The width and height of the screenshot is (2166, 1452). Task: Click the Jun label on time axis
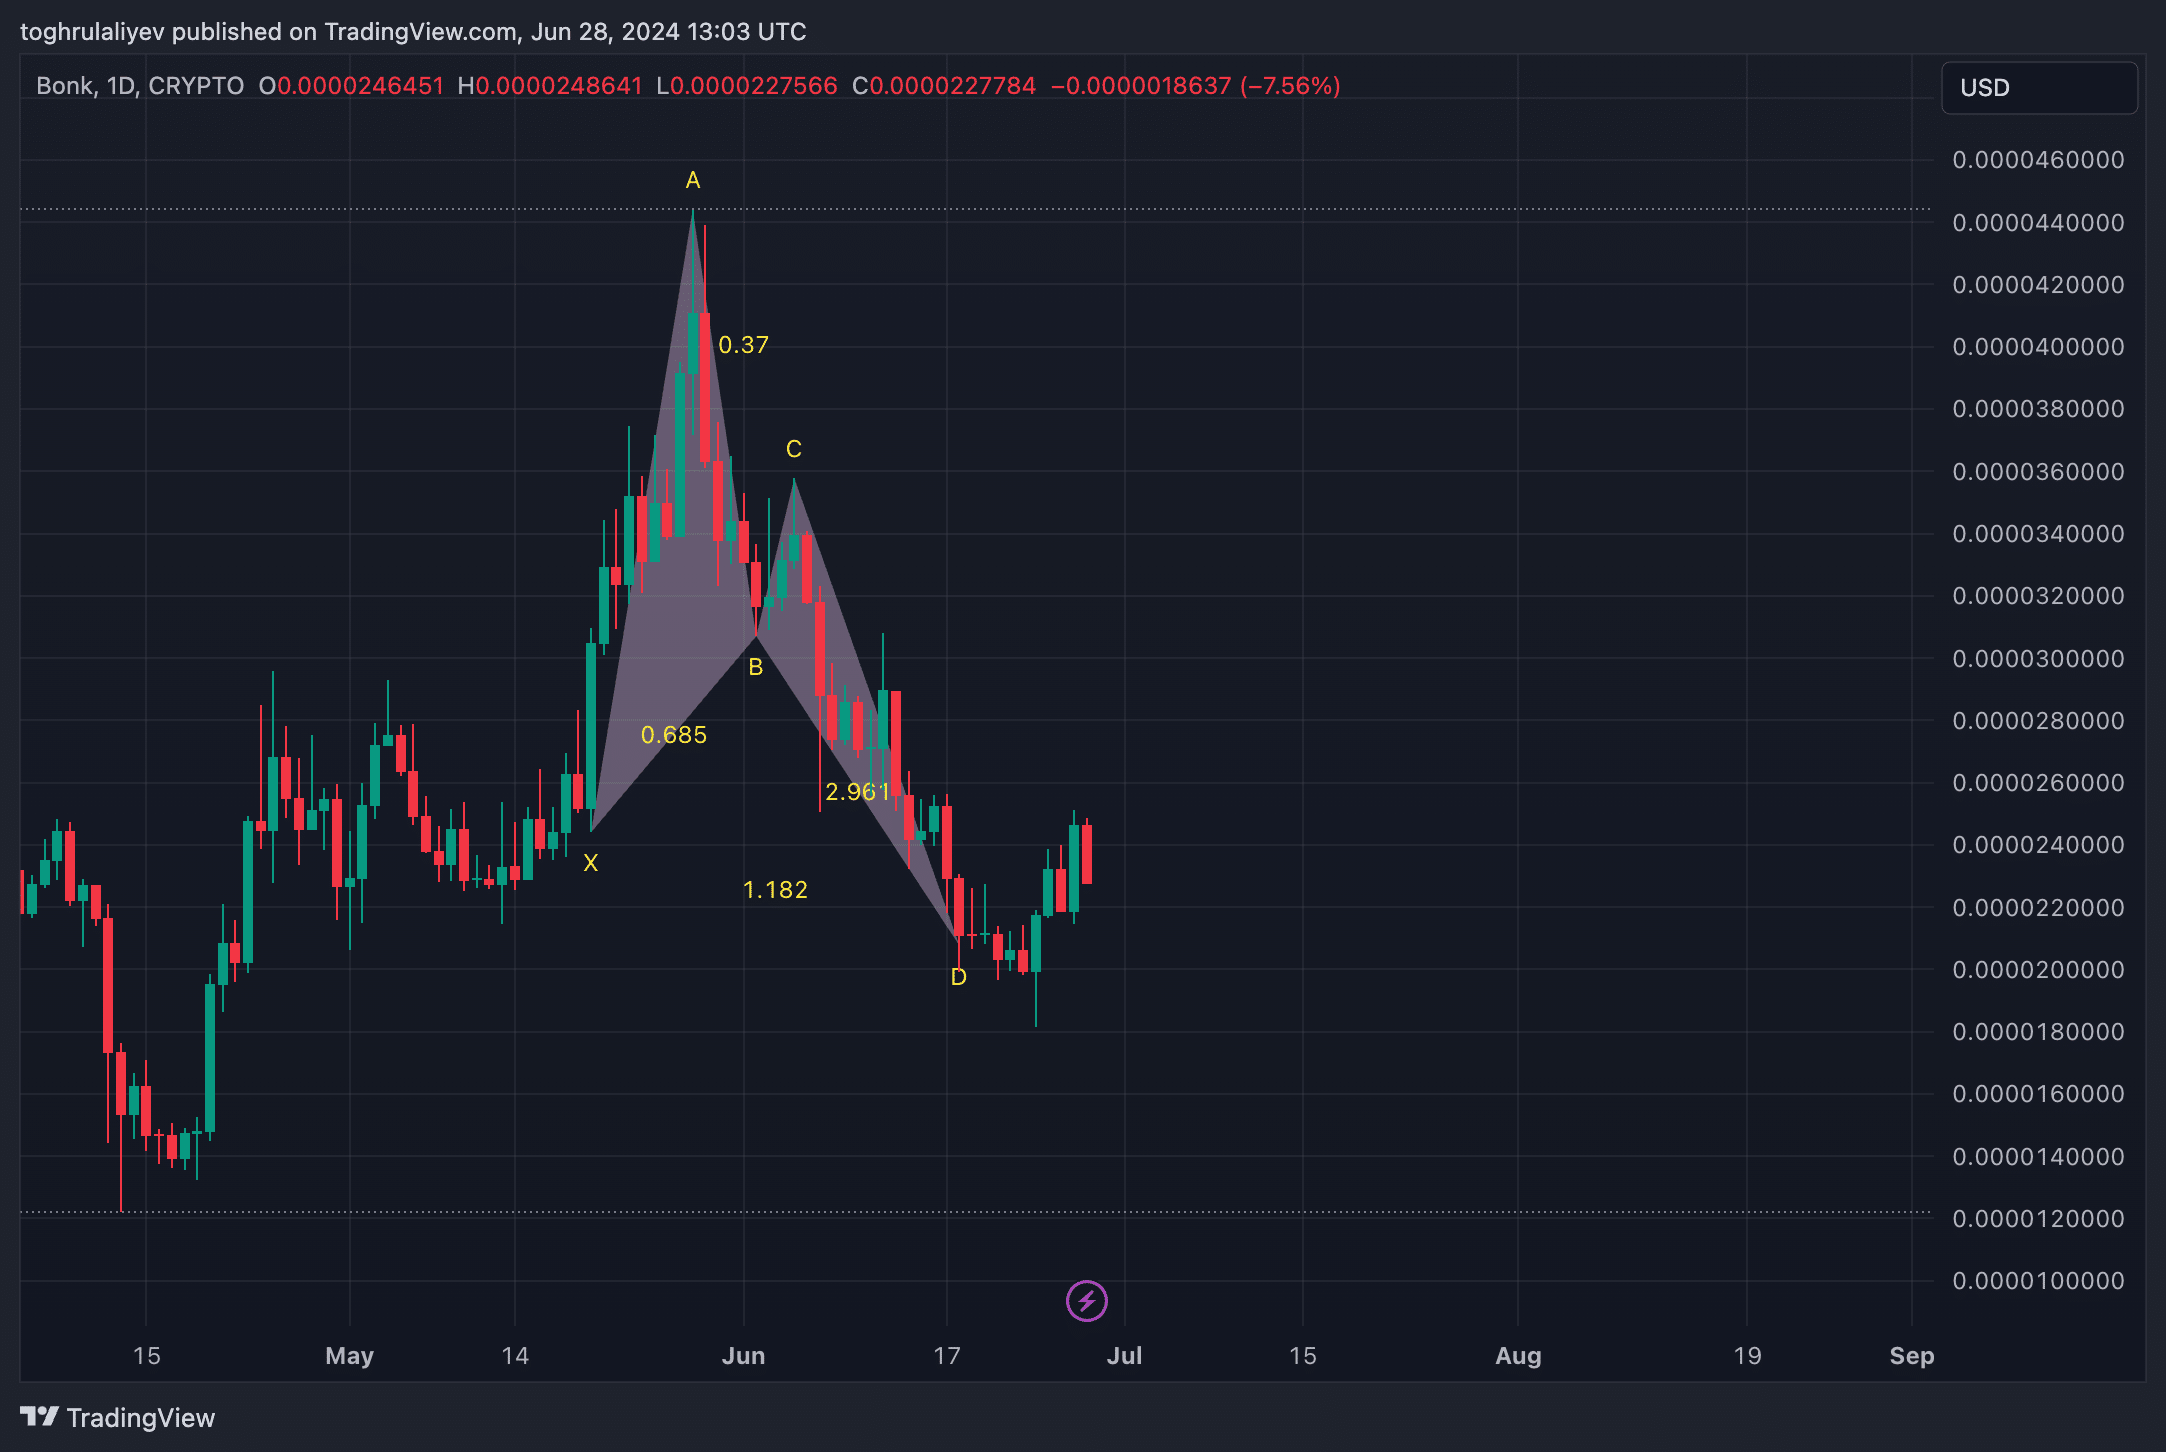click(x=744, y=1356)
